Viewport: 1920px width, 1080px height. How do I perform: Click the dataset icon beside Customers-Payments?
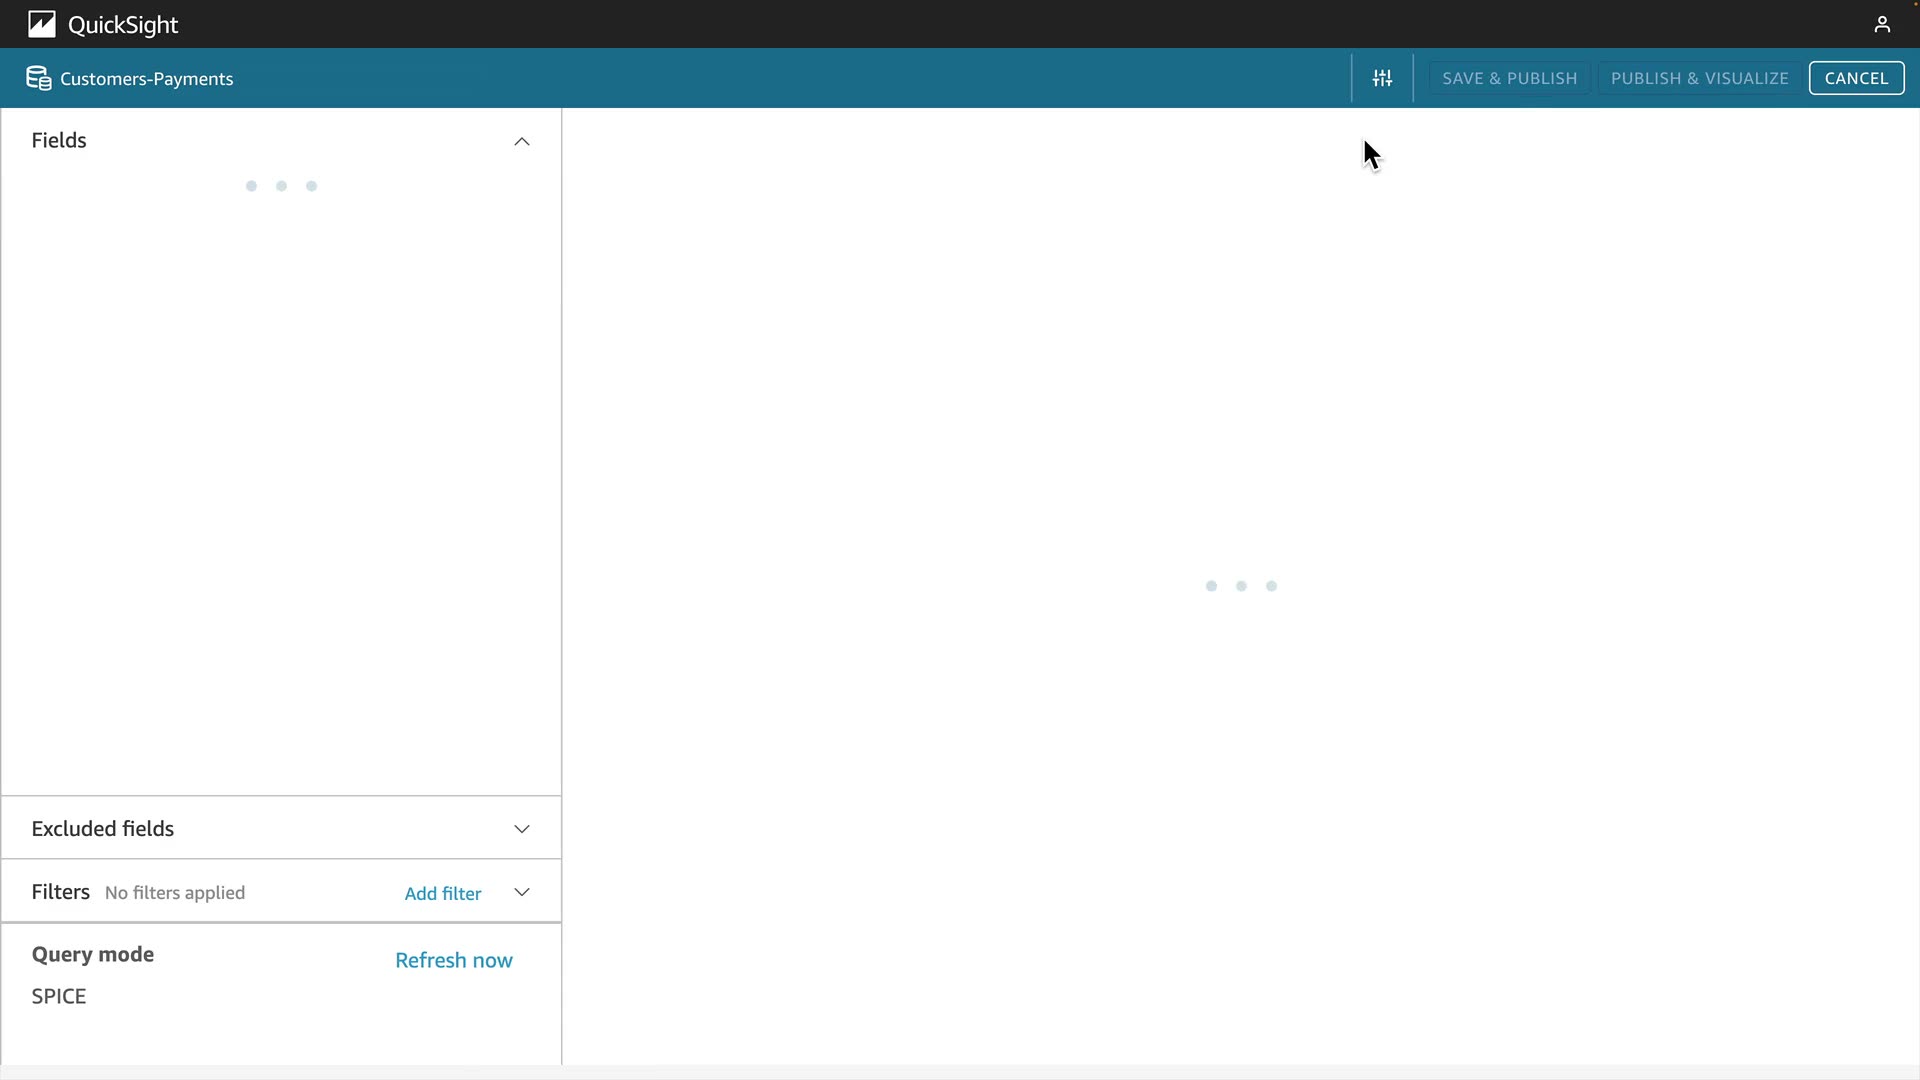(x=38, y=78)
